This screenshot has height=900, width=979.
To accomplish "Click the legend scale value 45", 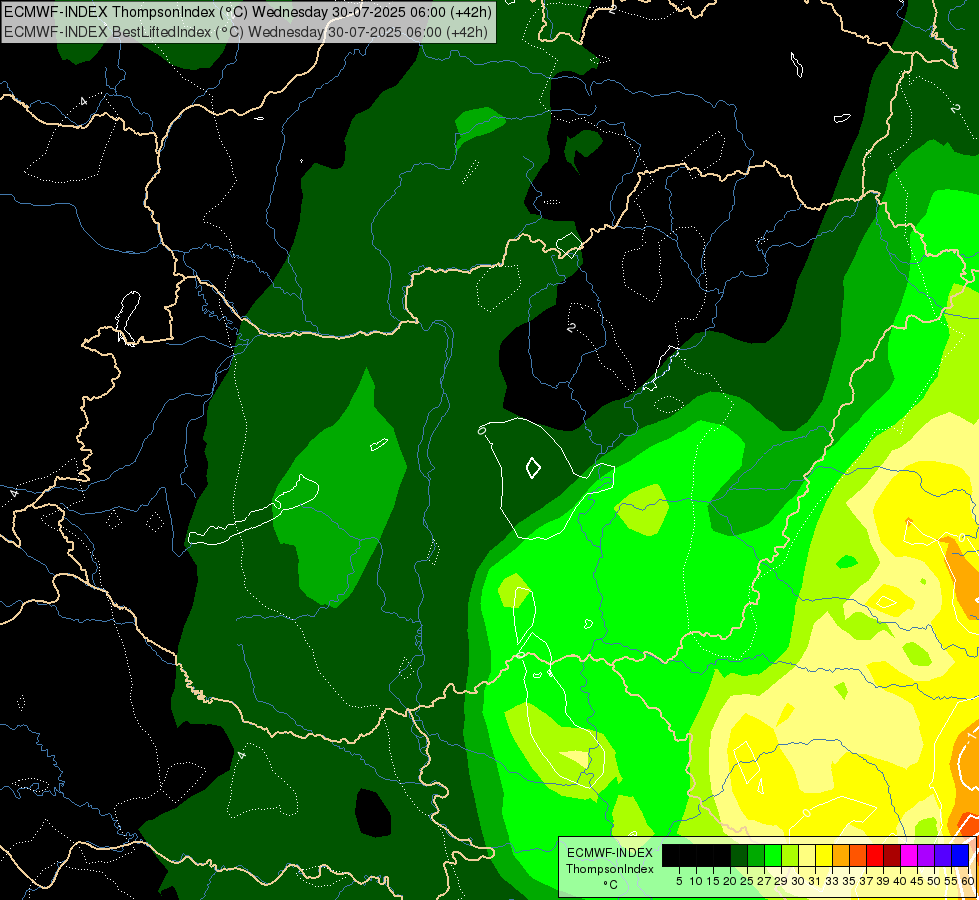I will [x=917, y=881].
